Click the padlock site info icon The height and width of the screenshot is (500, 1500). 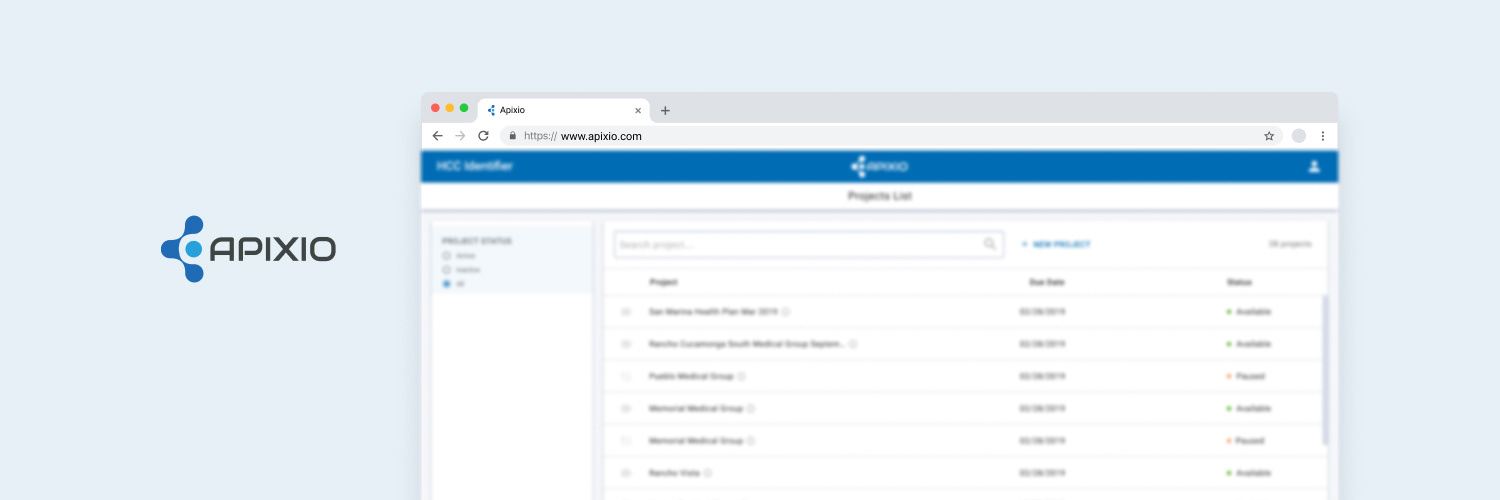(x=512, y=136)
